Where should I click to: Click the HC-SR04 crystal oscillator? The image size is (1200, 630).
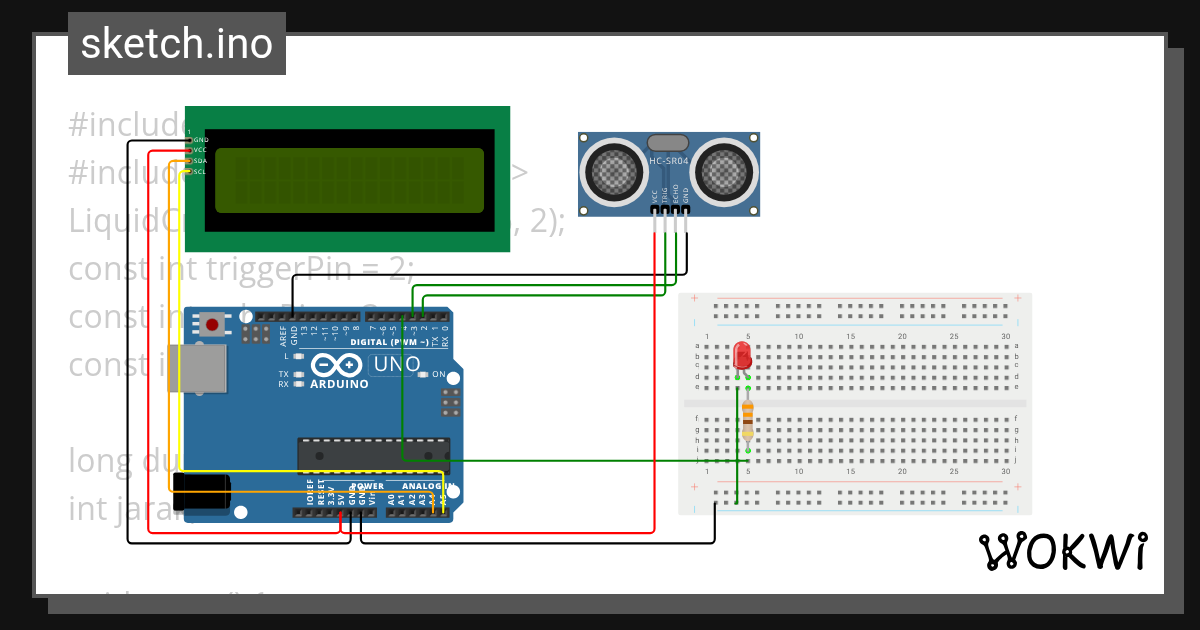[x=668, y=143]
